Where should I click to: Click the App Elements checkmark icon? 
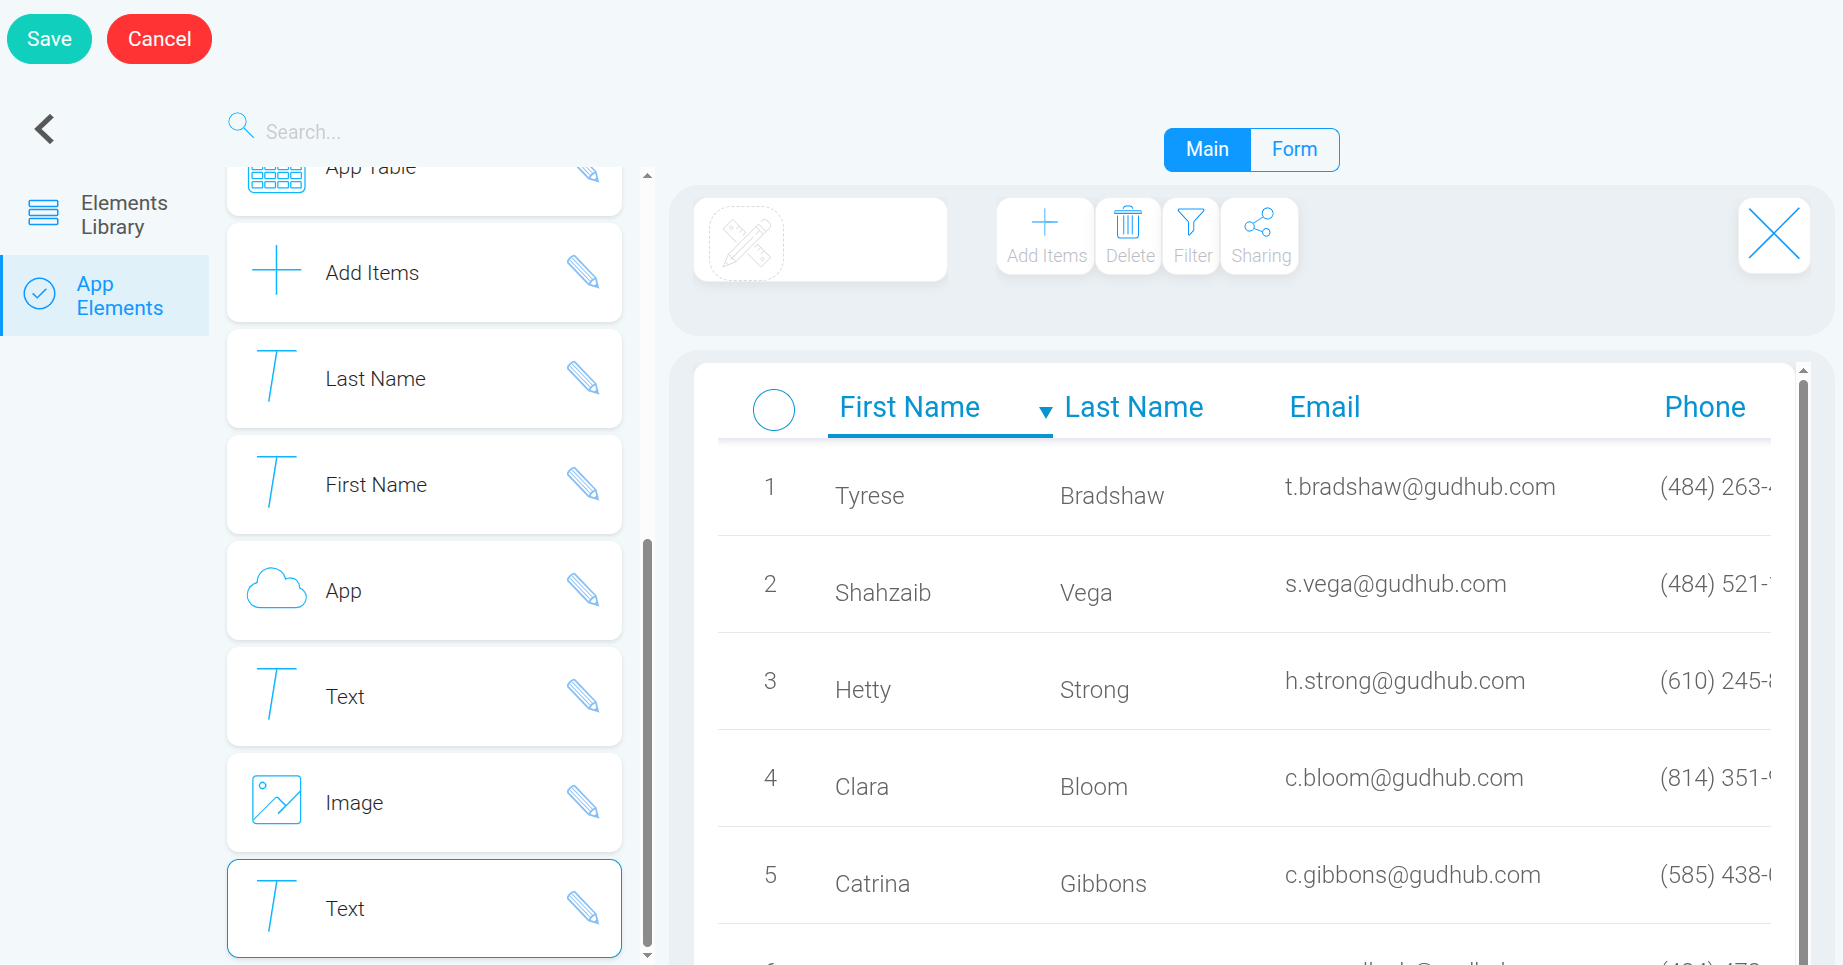[x=39, y=293]
